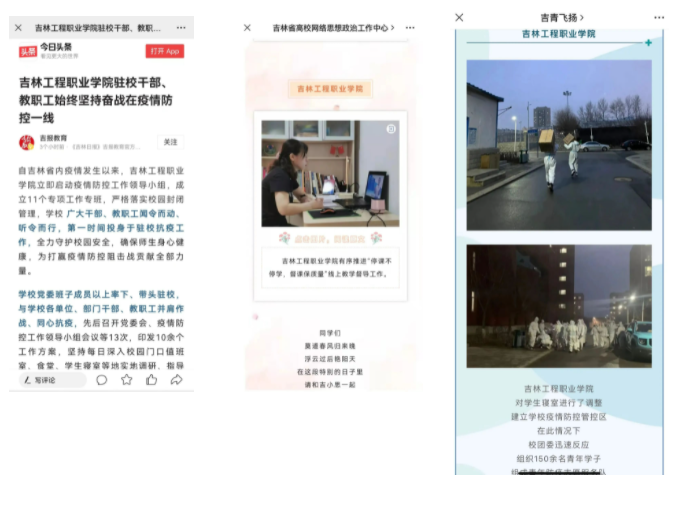Tap the teal plus icon beside heading
680x526 pixels.
point(648,42)
